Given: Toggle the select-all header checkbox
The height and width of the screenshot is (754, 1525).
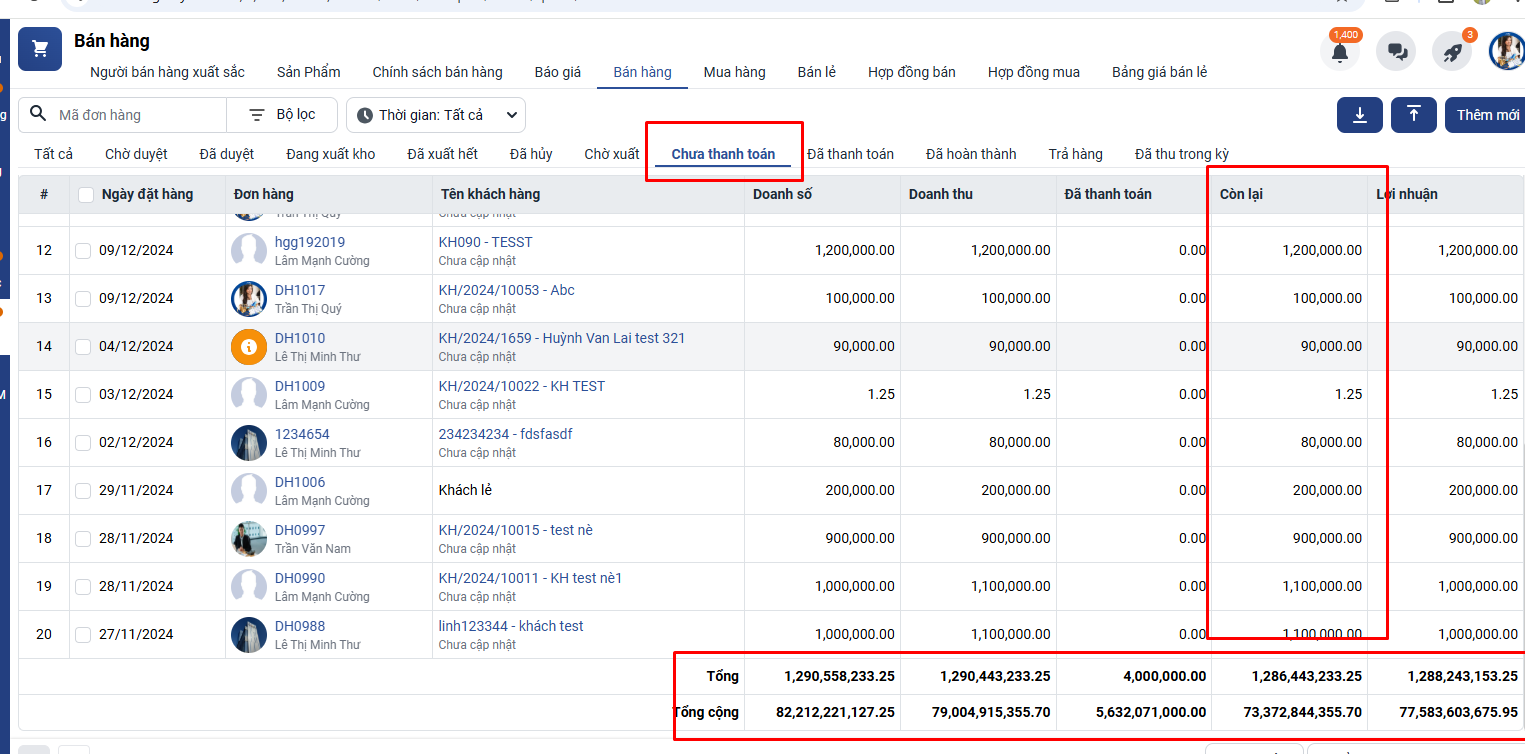Looking at the screenshot, I should [x=86, y=195].
